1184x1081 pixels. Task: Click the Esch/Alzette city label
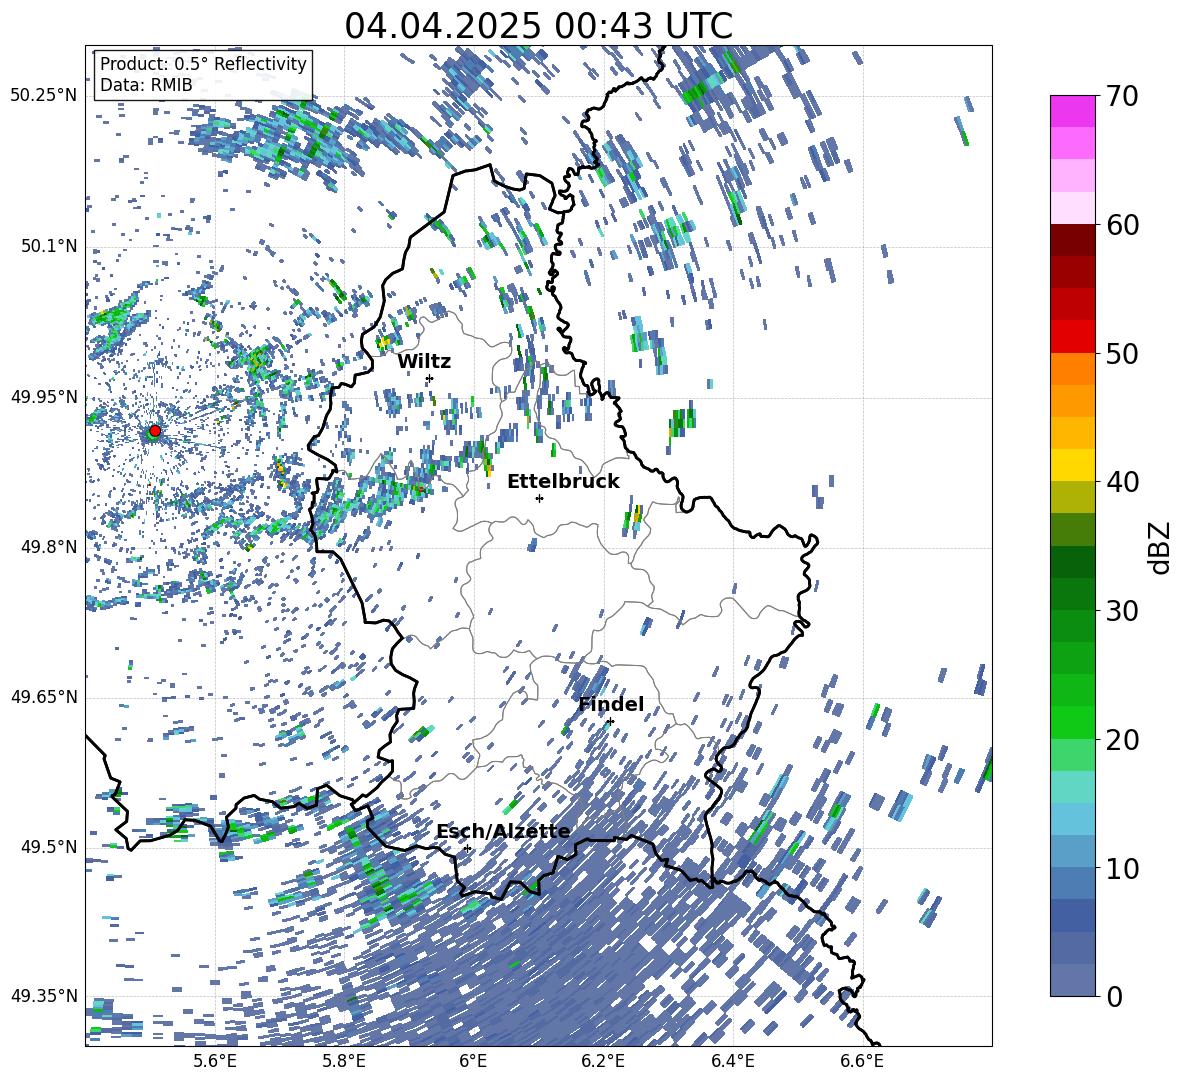pyautogui.click(x=503, y=831)
